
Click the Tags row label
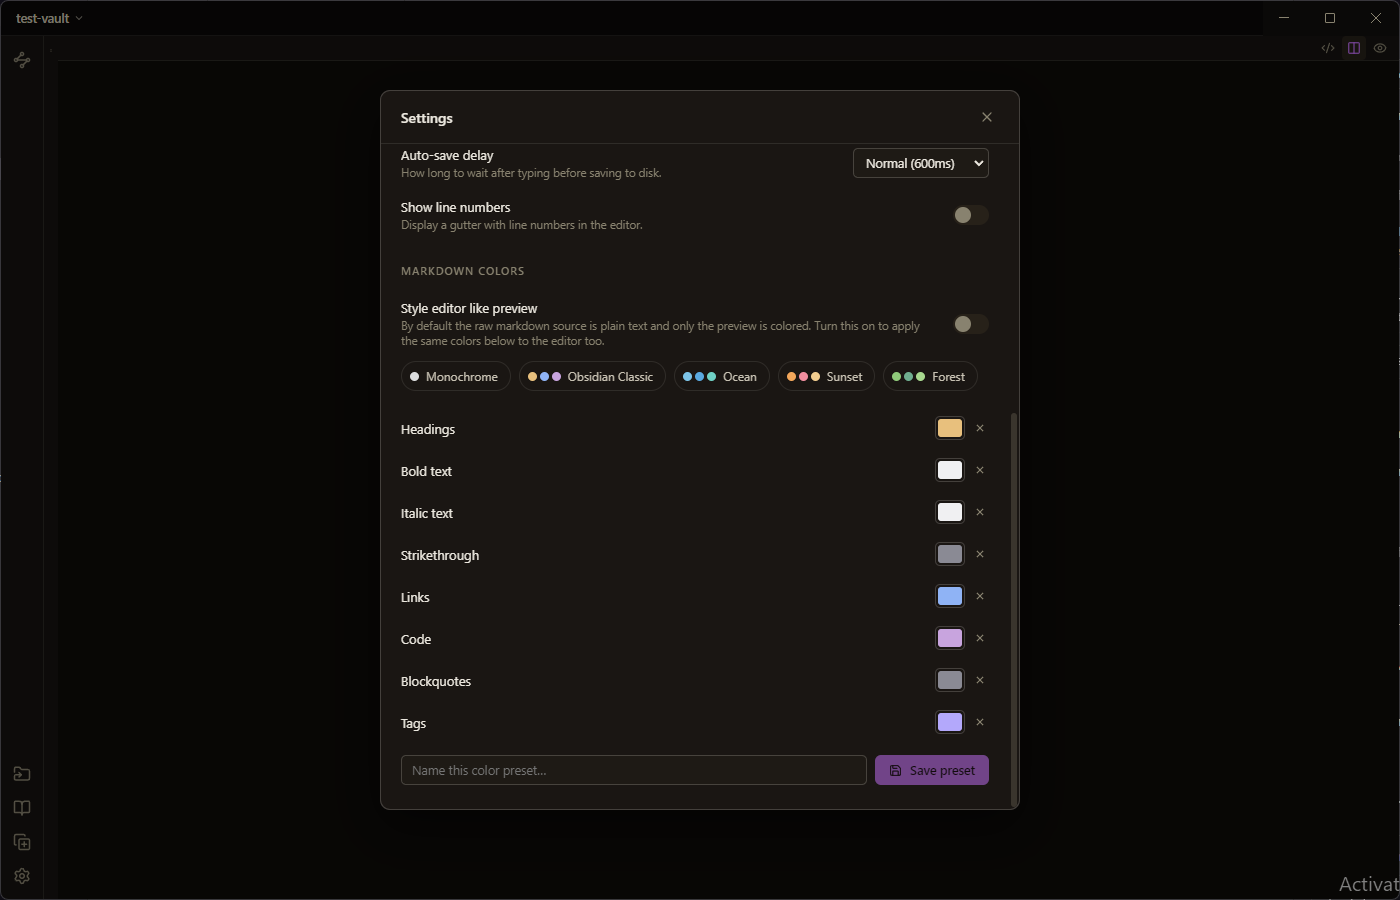(x=413, y=723)
